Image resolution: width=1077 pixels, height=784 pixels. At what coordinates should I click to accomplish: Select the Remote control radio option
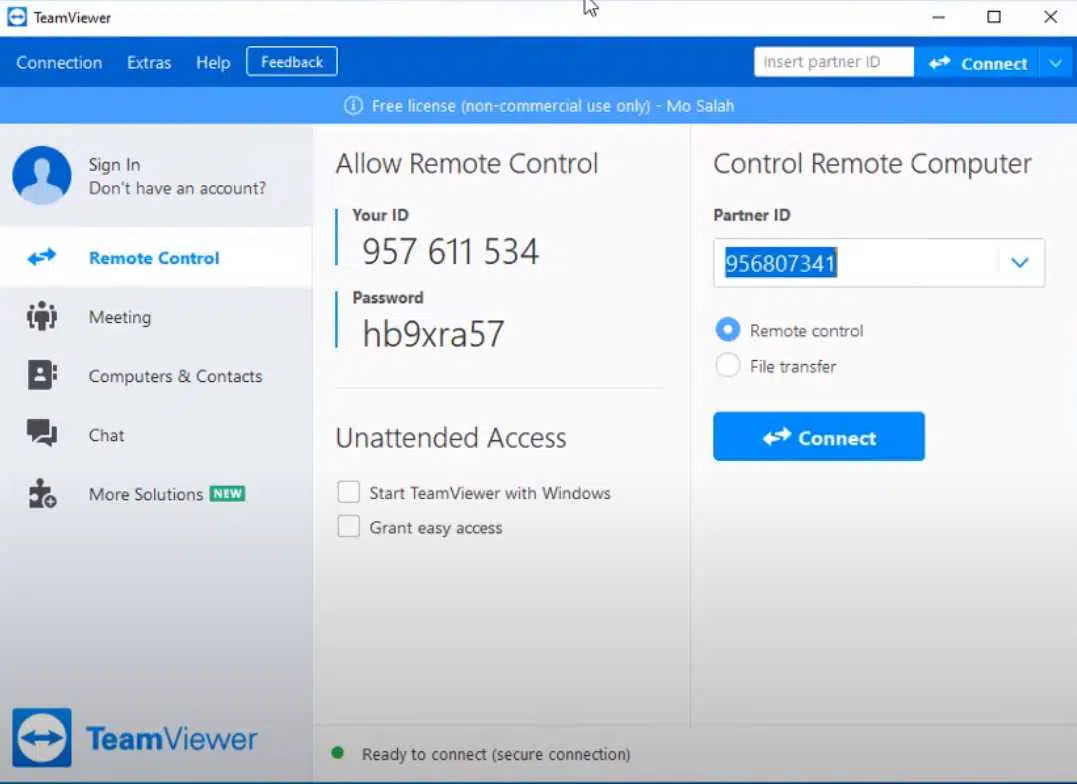tap(727, 330)
